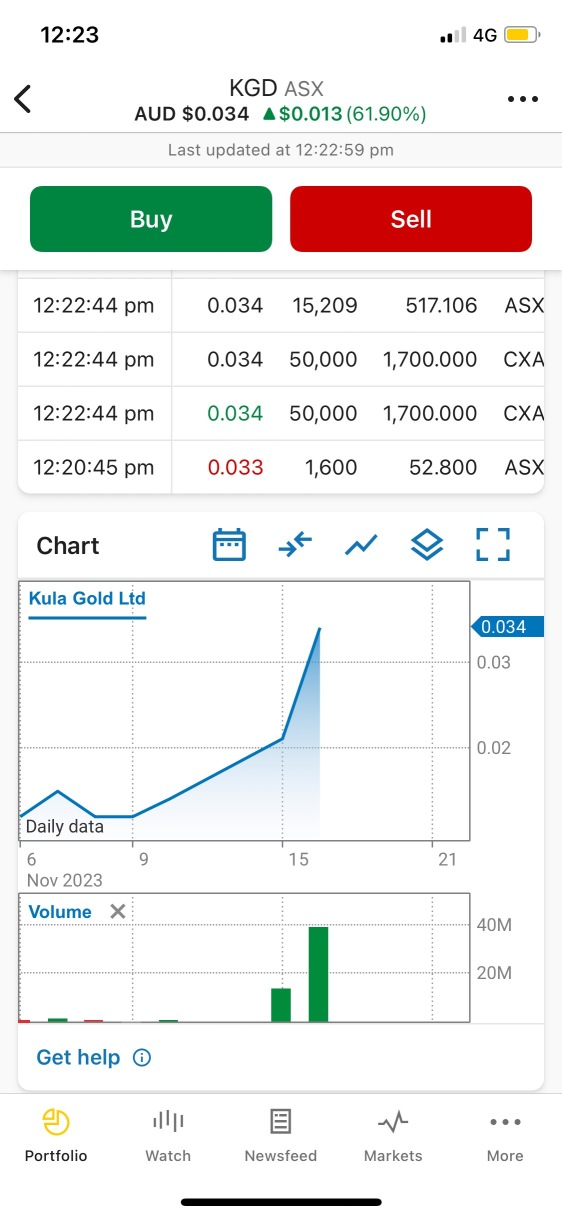This screenshot has height=1218, width=562.
Task: Open chart layers indicators icon
Action: pyautogui.click(x=427, y=545)
